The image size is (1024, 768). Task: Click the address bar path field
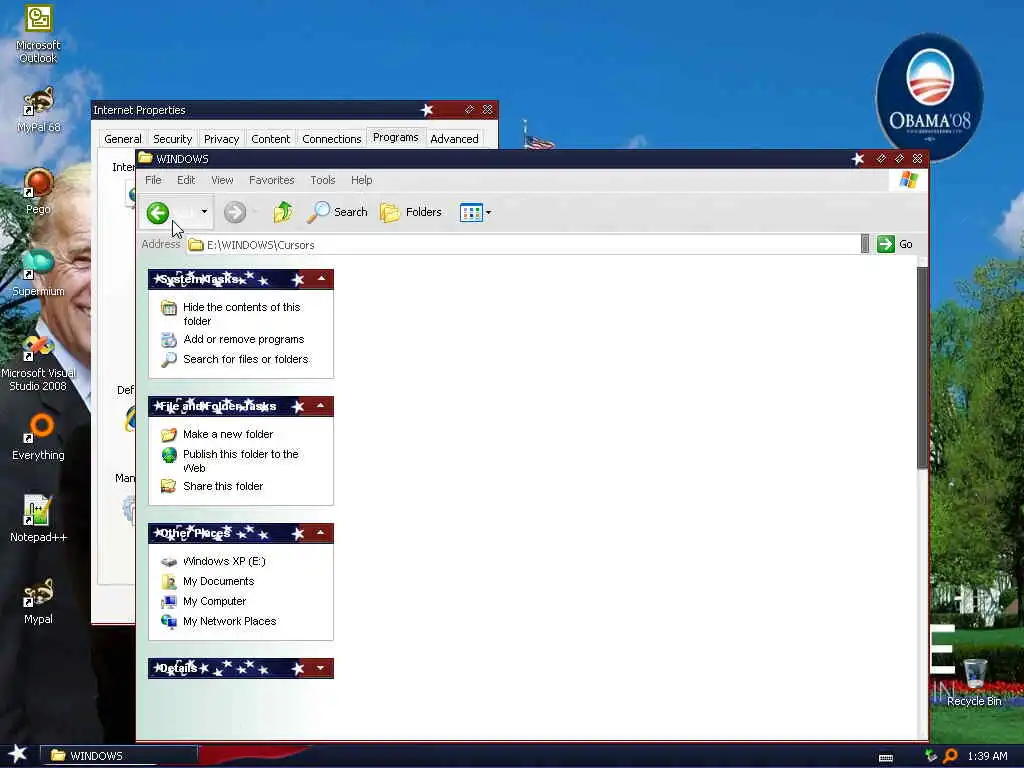pos(524,245)
